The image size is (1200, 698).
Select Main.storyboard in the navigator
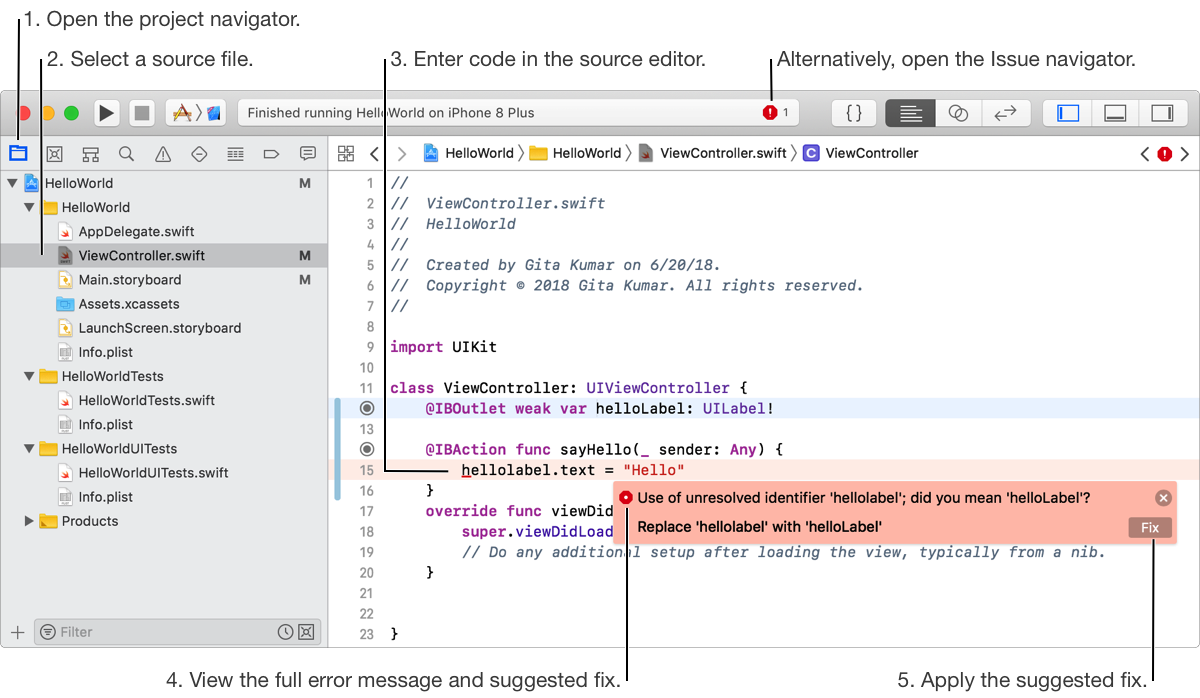(129, 280)
